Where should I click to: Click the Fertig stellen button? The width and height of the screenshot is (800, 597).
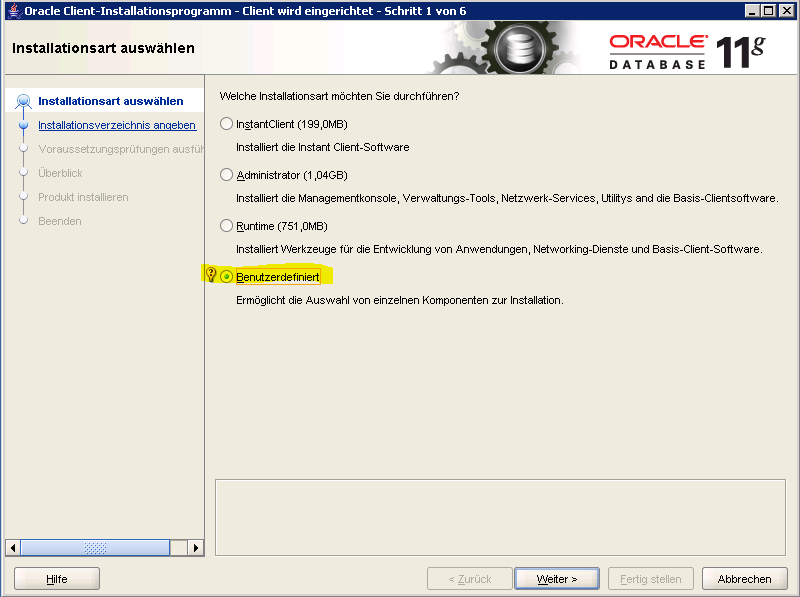[651, 579]
